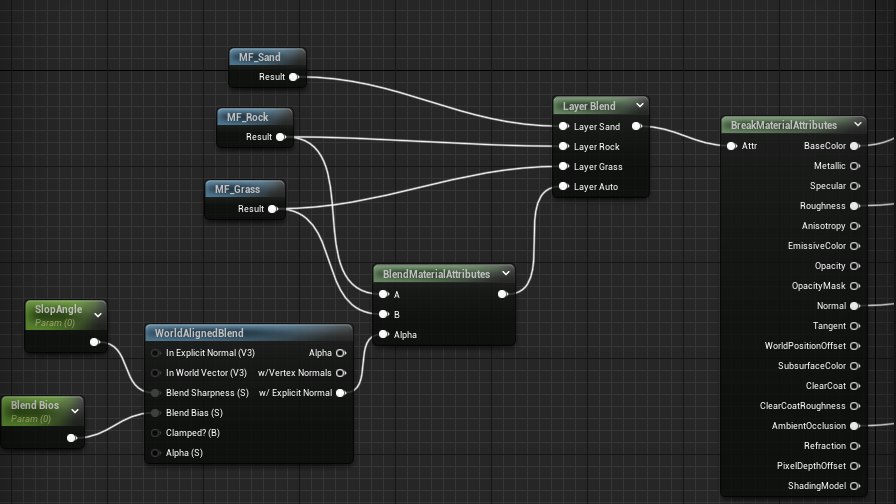This screenshot has height=504, width=896.
Task: Click the ShadingModel output pin
Action: pyautogui.click(x=855, y=486)
